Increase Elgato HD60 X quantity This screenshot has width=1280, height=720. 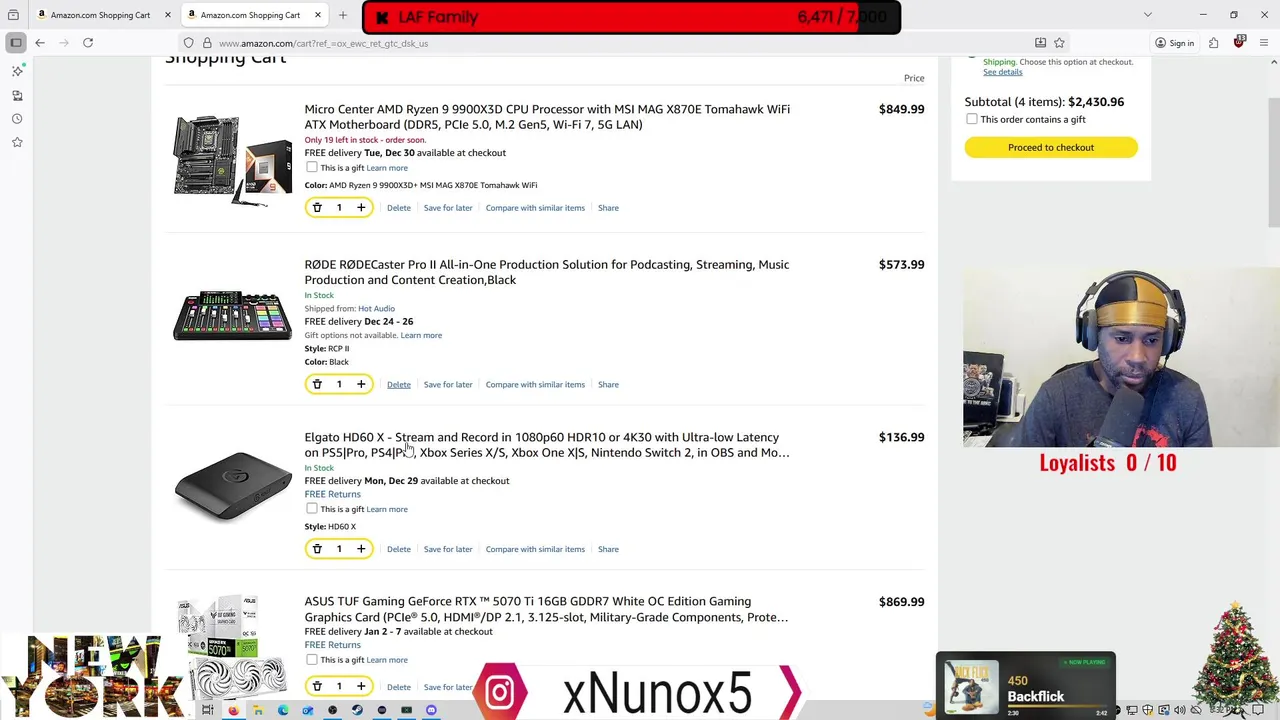pos(361,549)
